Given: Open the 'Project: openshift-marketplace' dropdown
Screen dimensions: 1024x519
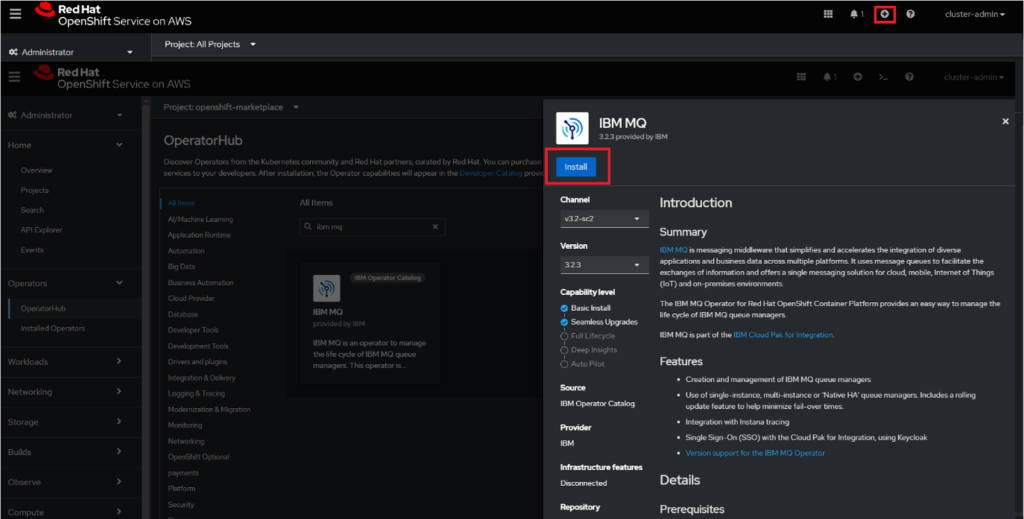Looking at the screenshot, I should click(231, 107).
